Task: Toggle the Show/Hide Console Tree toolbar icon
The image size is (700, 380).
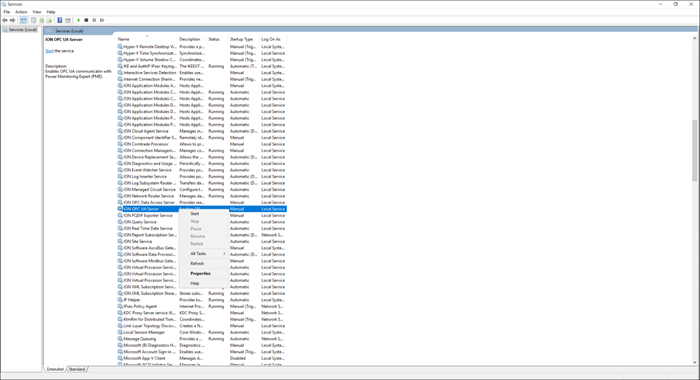Action: (x=24, y=20)
